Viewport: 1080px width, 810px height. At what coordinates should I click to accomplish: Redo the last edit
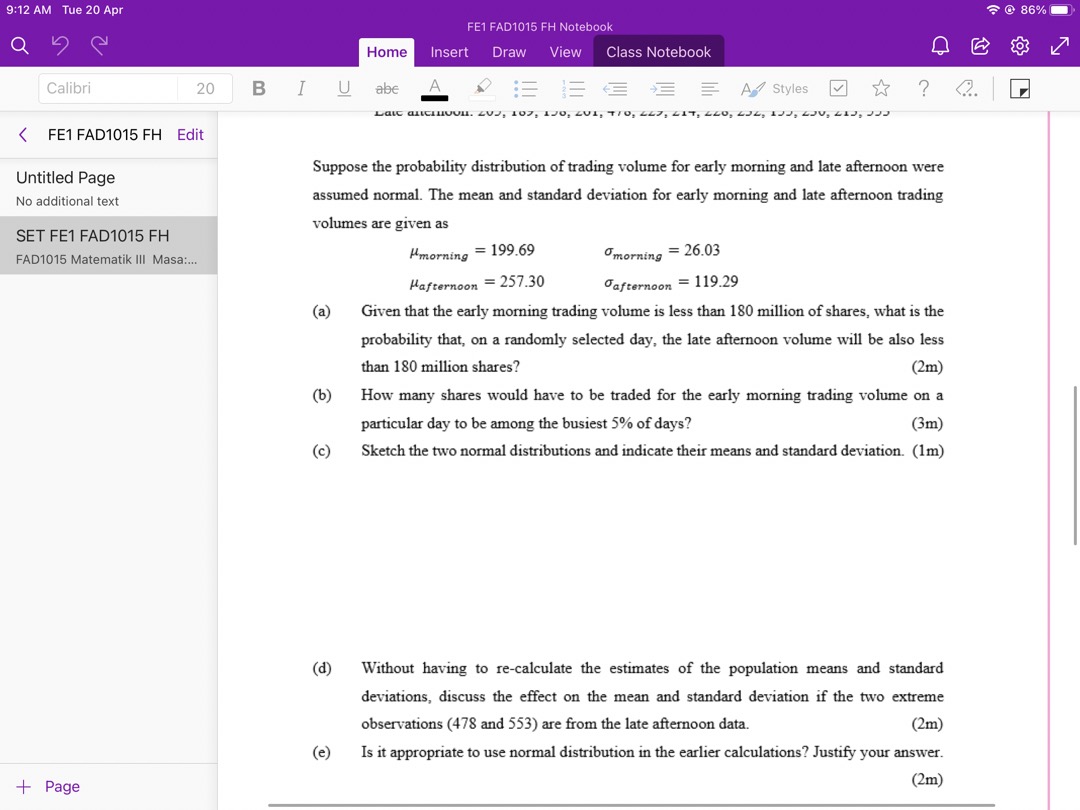[x=97, y=45]
